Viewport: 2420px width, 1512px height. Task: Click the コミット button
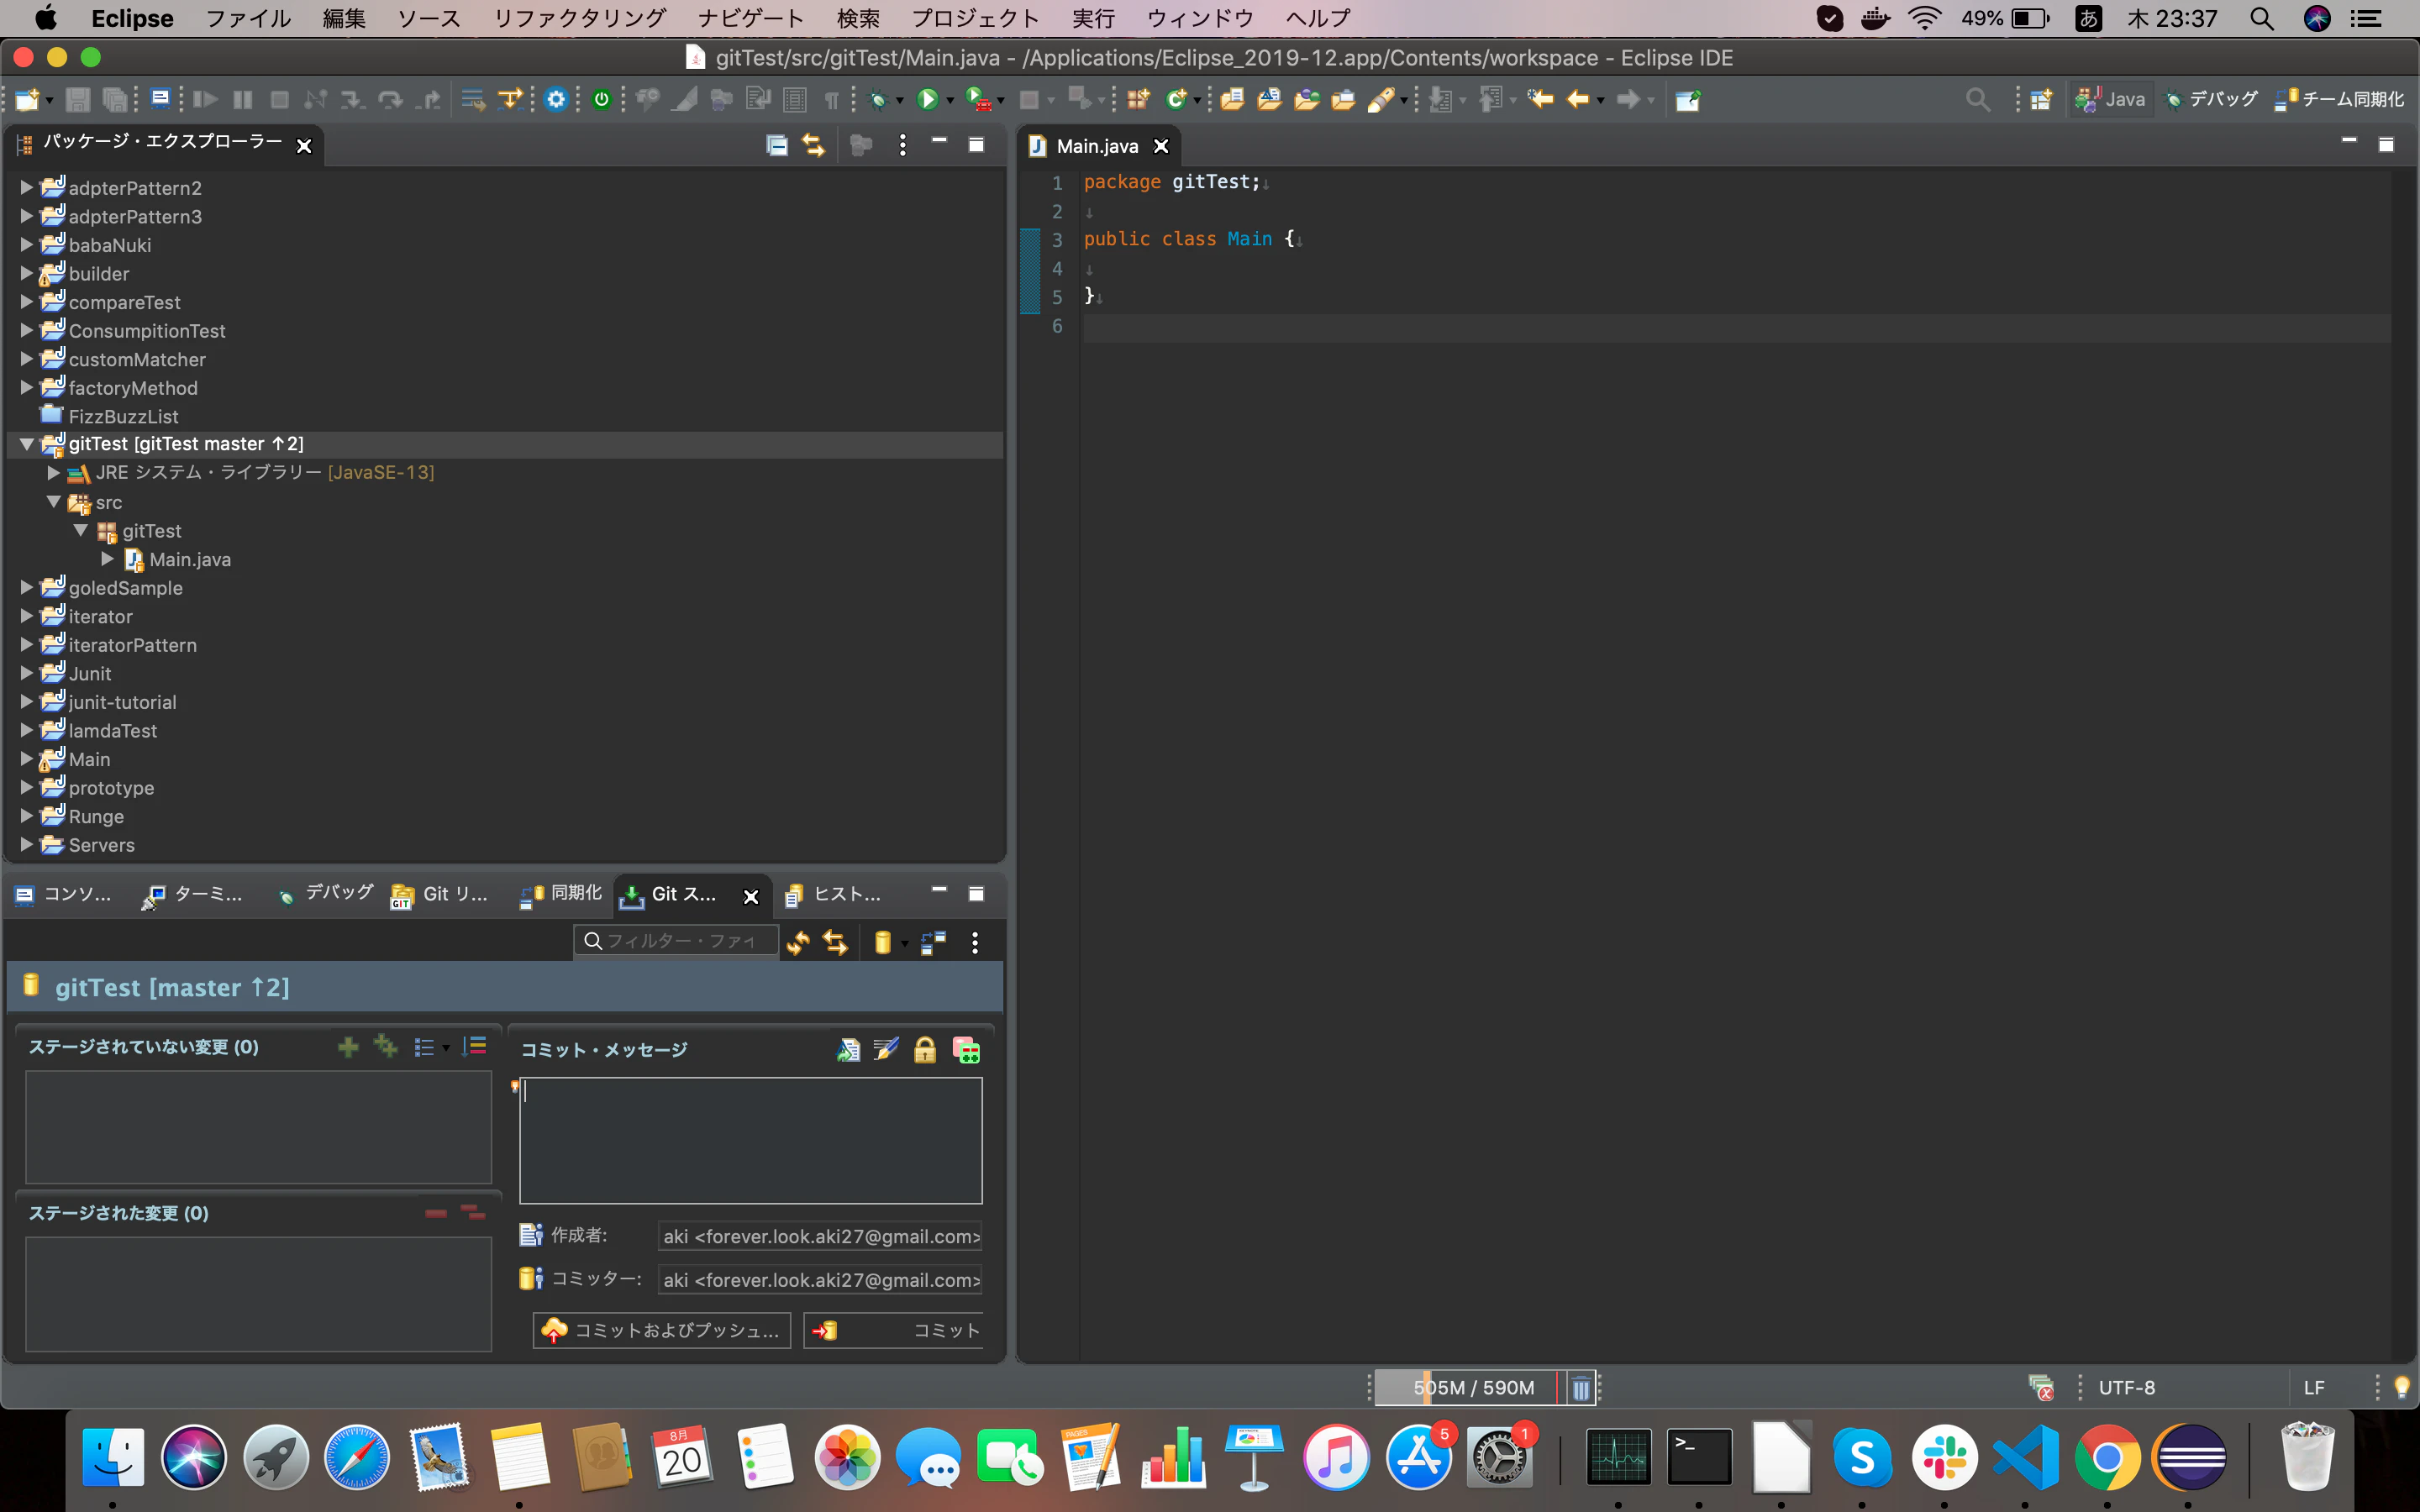tap(893, 1330)
